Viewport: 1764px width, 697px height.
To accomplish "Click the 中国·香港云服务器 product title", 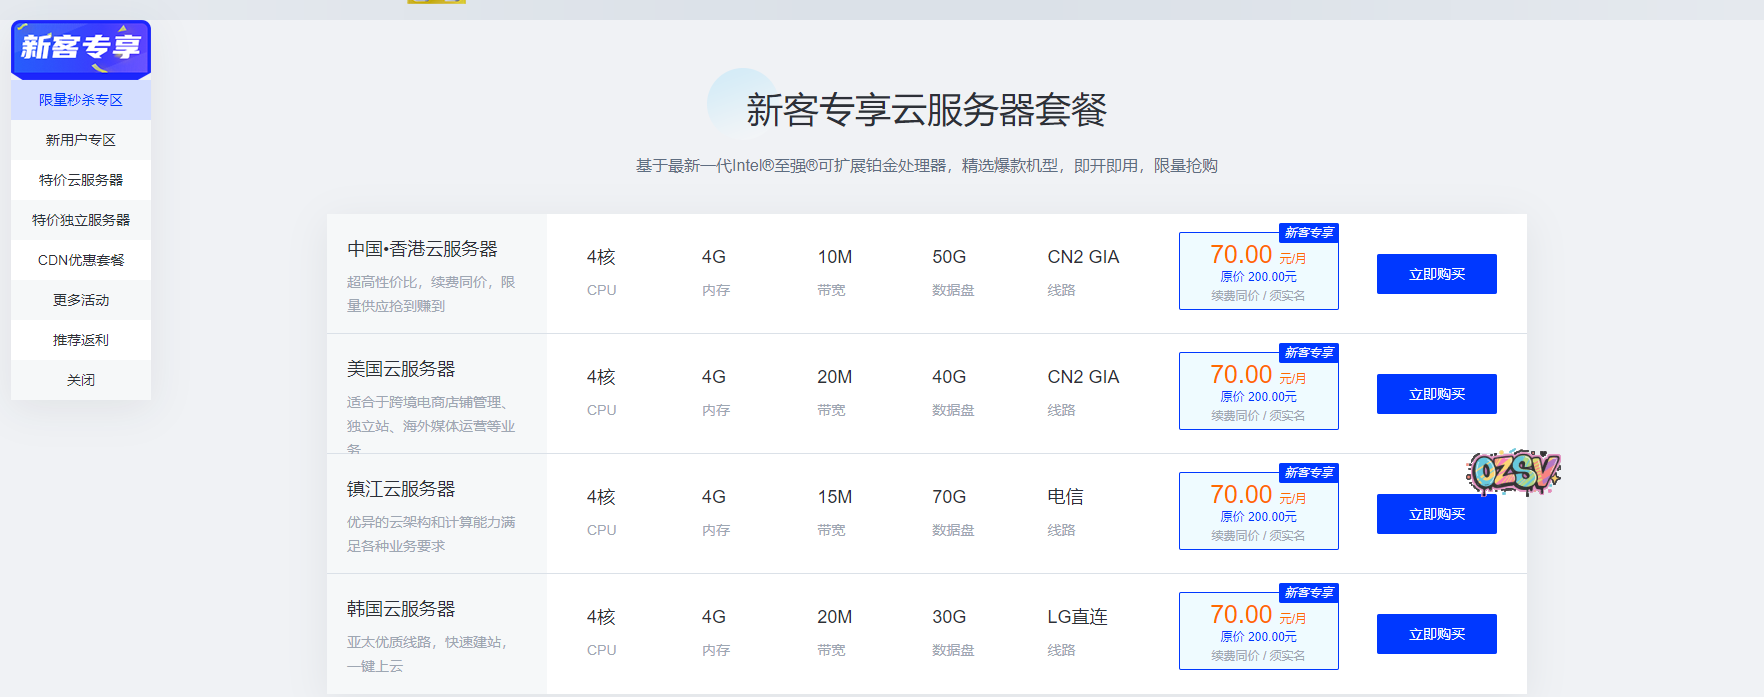I will [422, 249].
